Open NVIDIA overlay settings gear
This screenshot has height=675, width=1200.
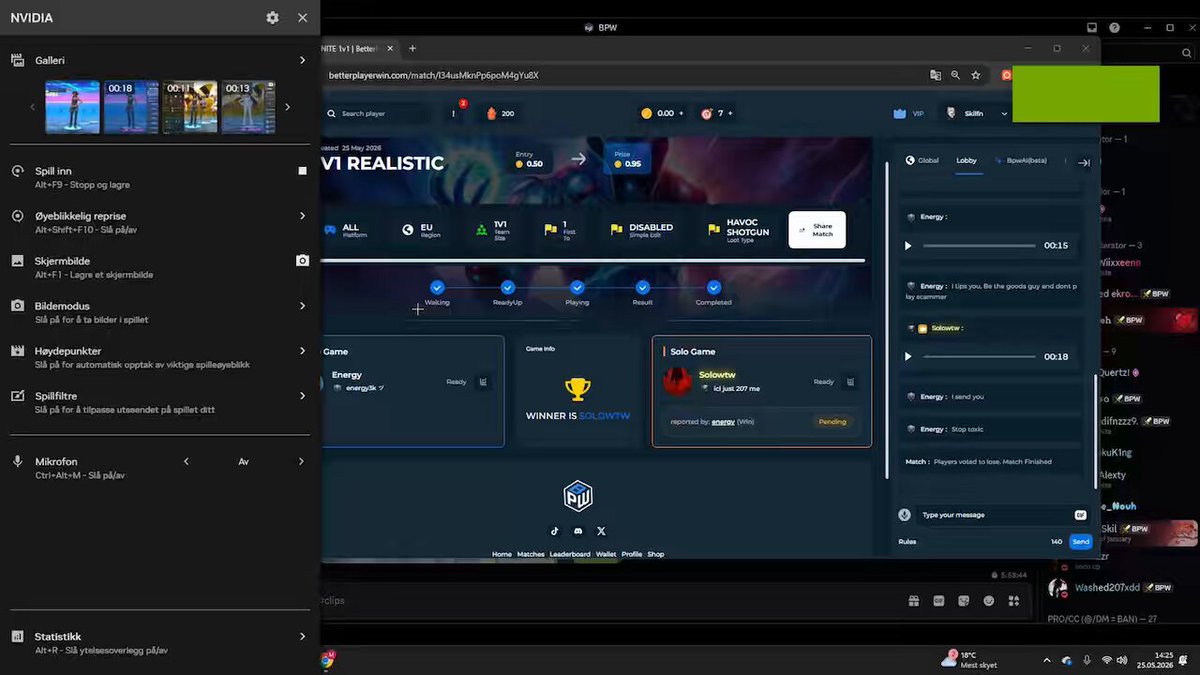click(273, 18)
